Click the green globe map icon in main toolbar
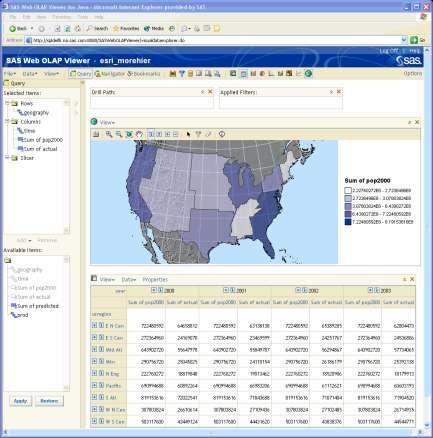 click(x=308, y=73)
